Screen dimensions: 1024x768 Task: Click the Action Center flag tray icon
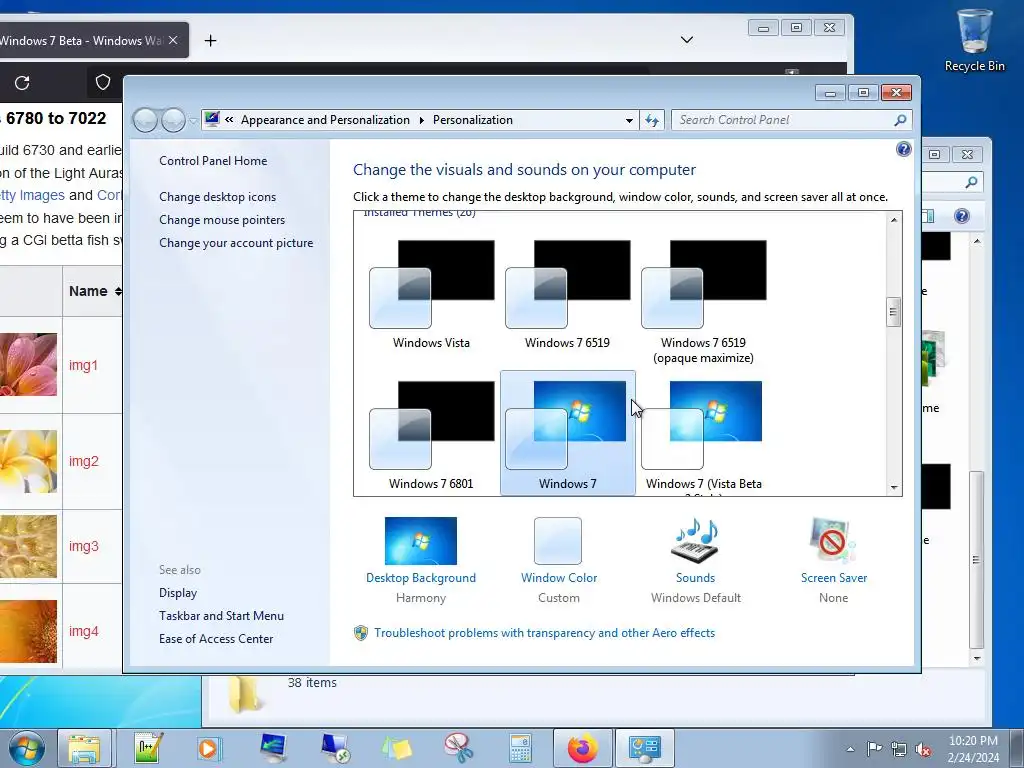[x=874, y=748]
